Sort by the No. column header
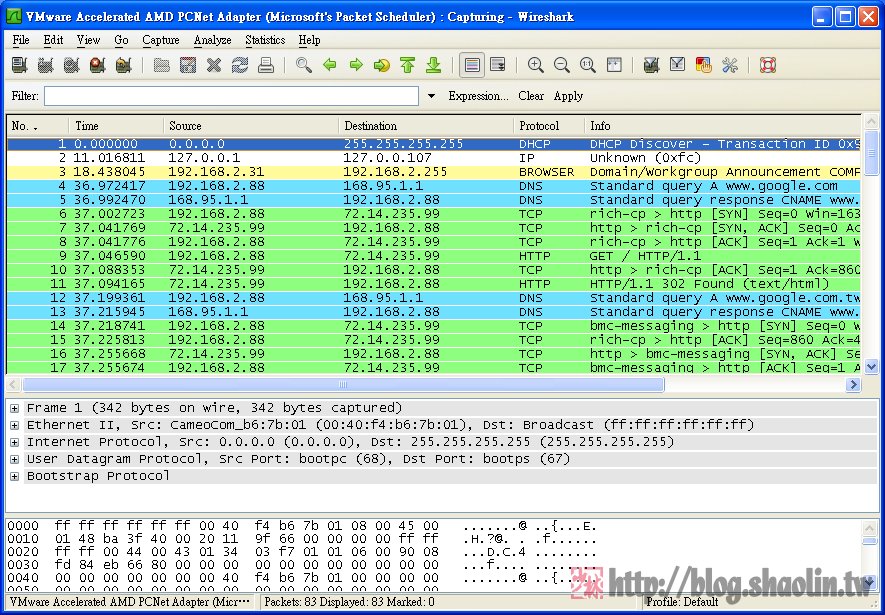Screen dimensions: 885x615 (37, 126)
